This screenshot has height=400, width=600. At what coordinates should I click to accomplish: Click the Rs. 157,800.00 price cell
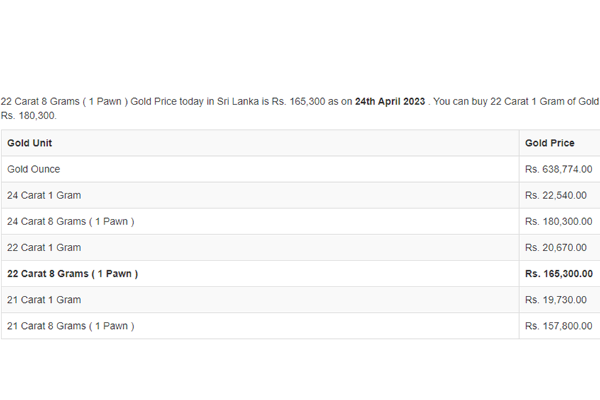[558, 326]
